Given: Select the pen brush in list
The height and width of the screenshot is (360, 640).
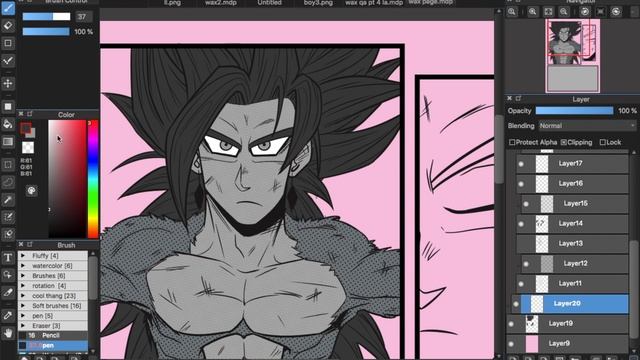Looking at the screenshot, I should (x=53, y=345).
